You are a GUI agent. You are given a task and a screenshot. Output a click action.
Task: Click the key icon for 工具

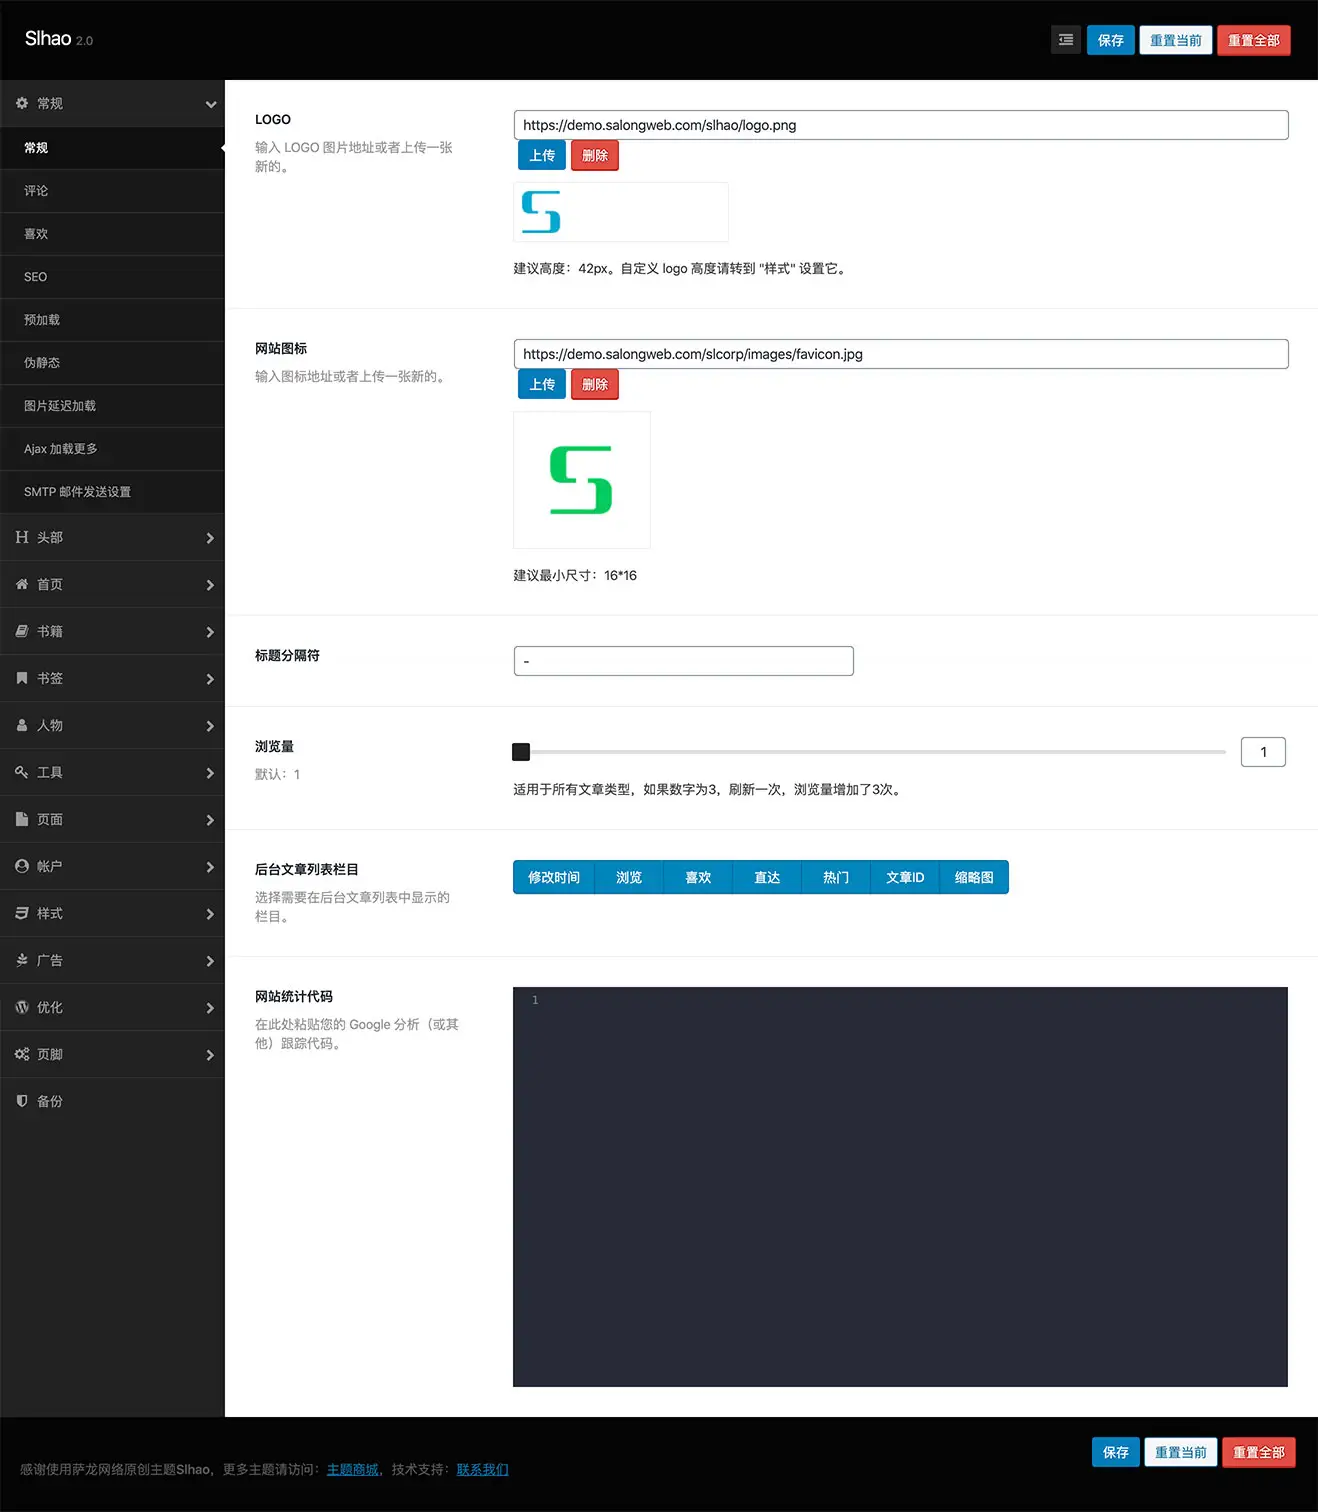(22, 772)
